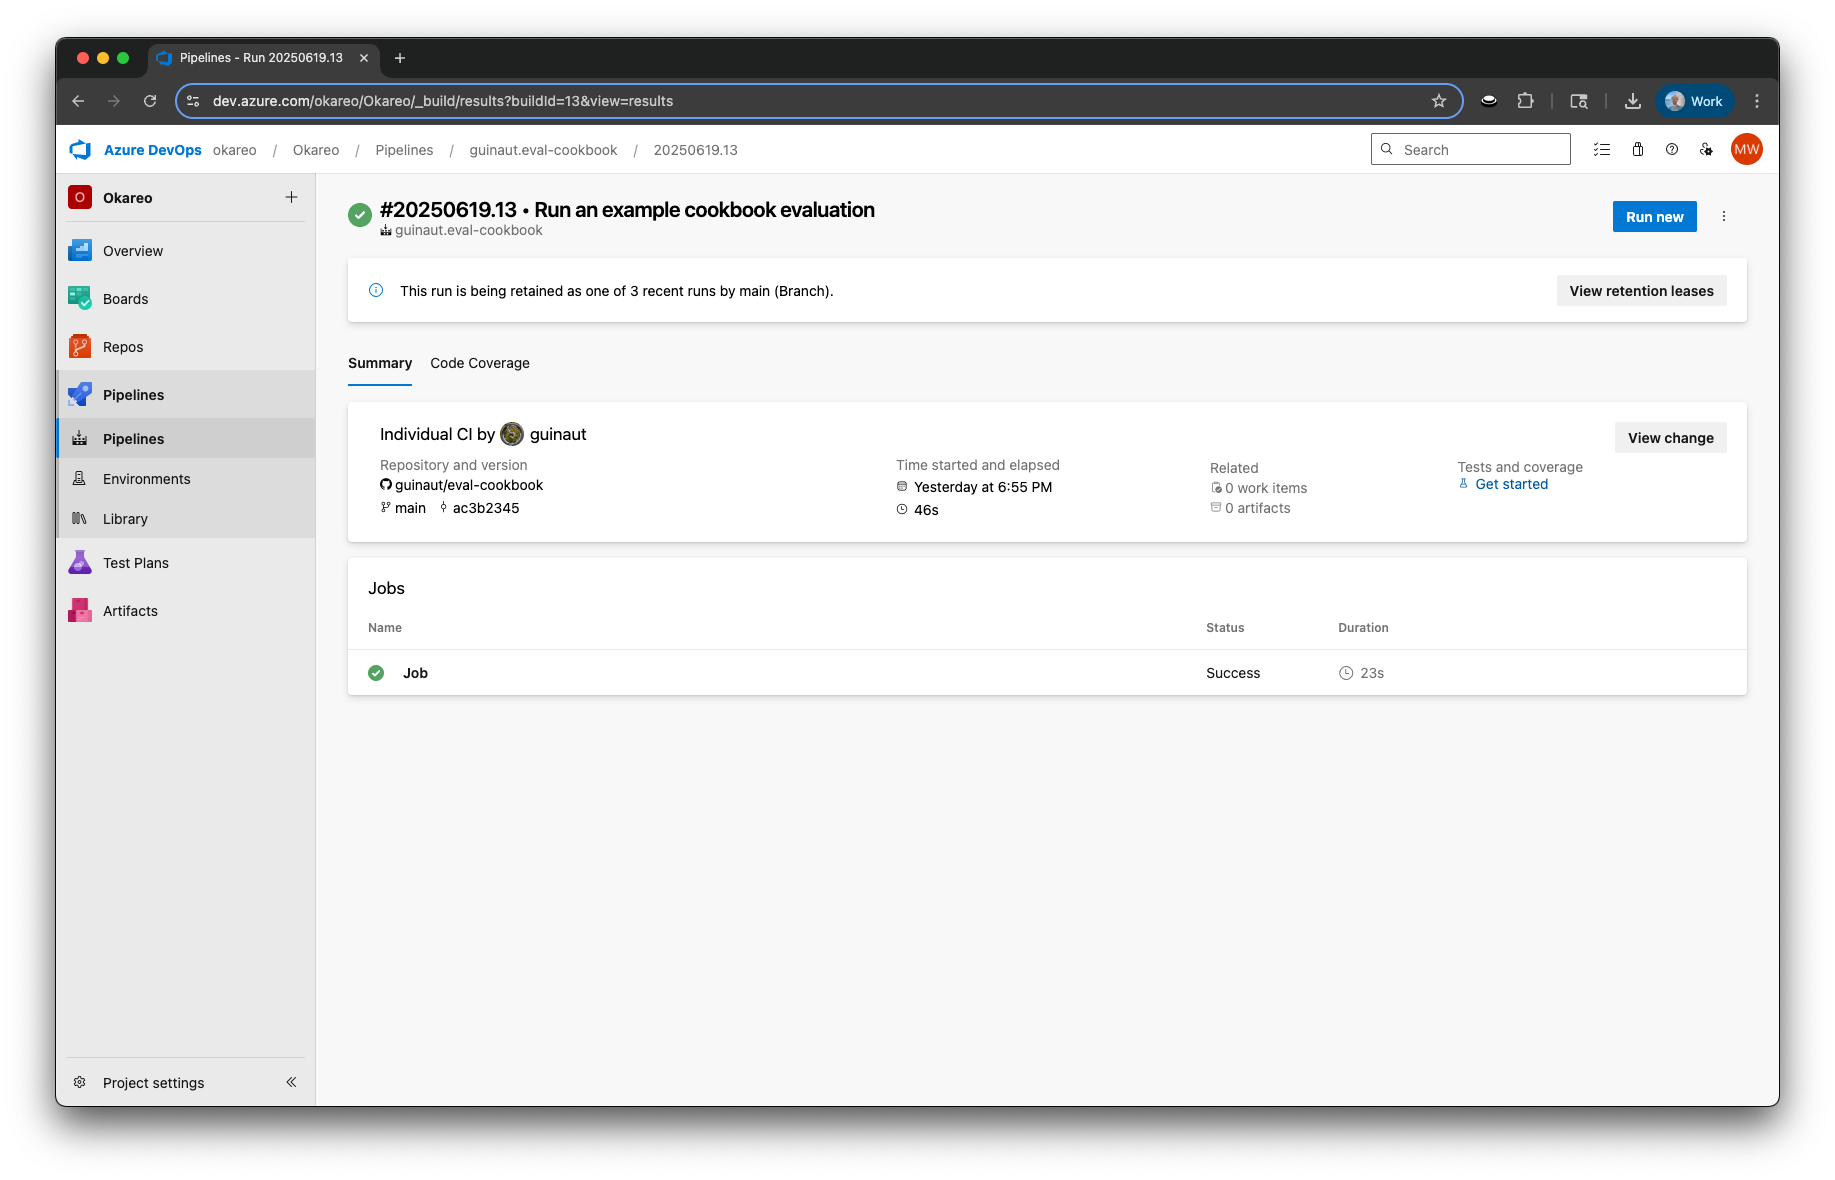The width and height of the screenshot is (1835, 1180).
Task: Open Repos from the sidebar
Action: click(122, 347)
